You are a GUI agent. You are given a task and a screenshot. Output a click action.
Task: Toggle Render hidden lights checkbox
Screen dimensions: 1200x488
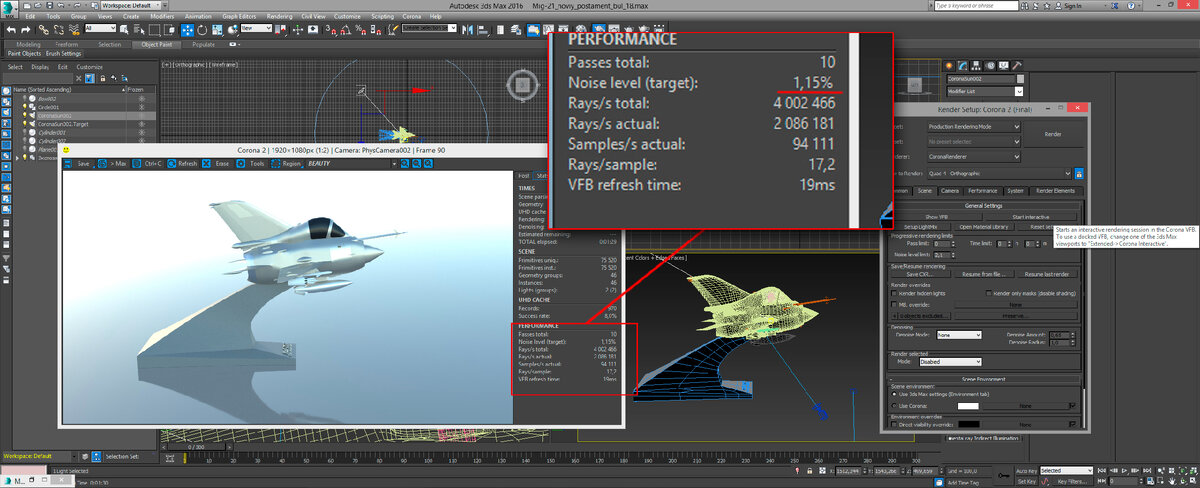(894, 293)
